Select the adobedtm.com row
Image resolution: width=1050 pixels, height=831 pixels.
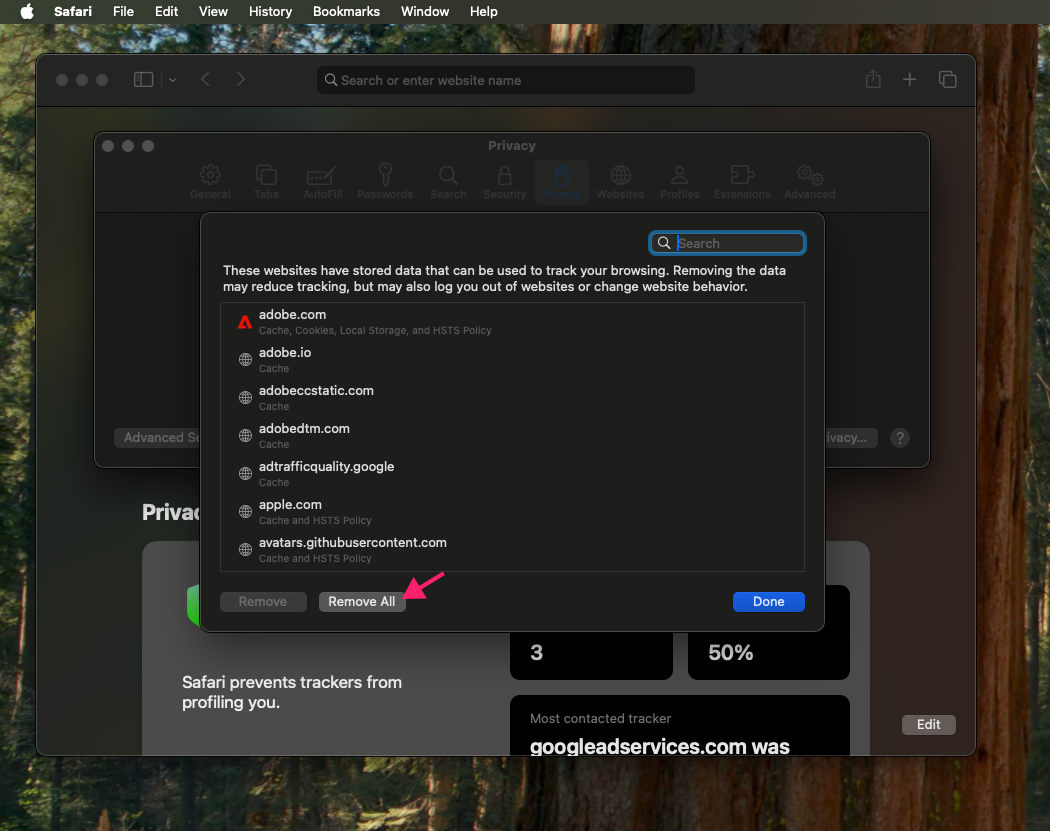click(x=512, y=436)
